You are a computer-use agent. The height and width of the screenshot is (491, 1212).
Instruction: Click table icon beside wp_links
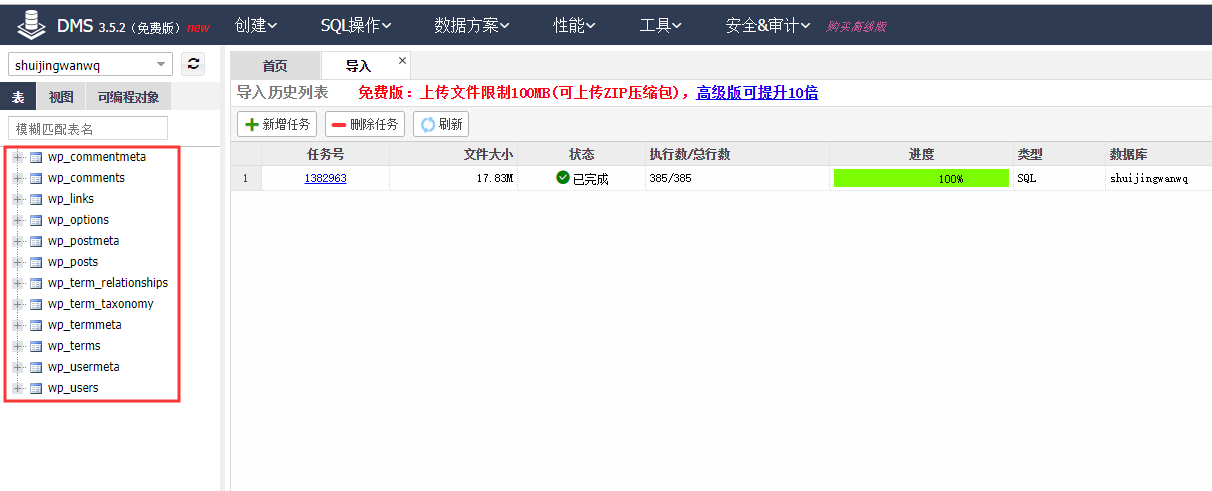(36, 199)
